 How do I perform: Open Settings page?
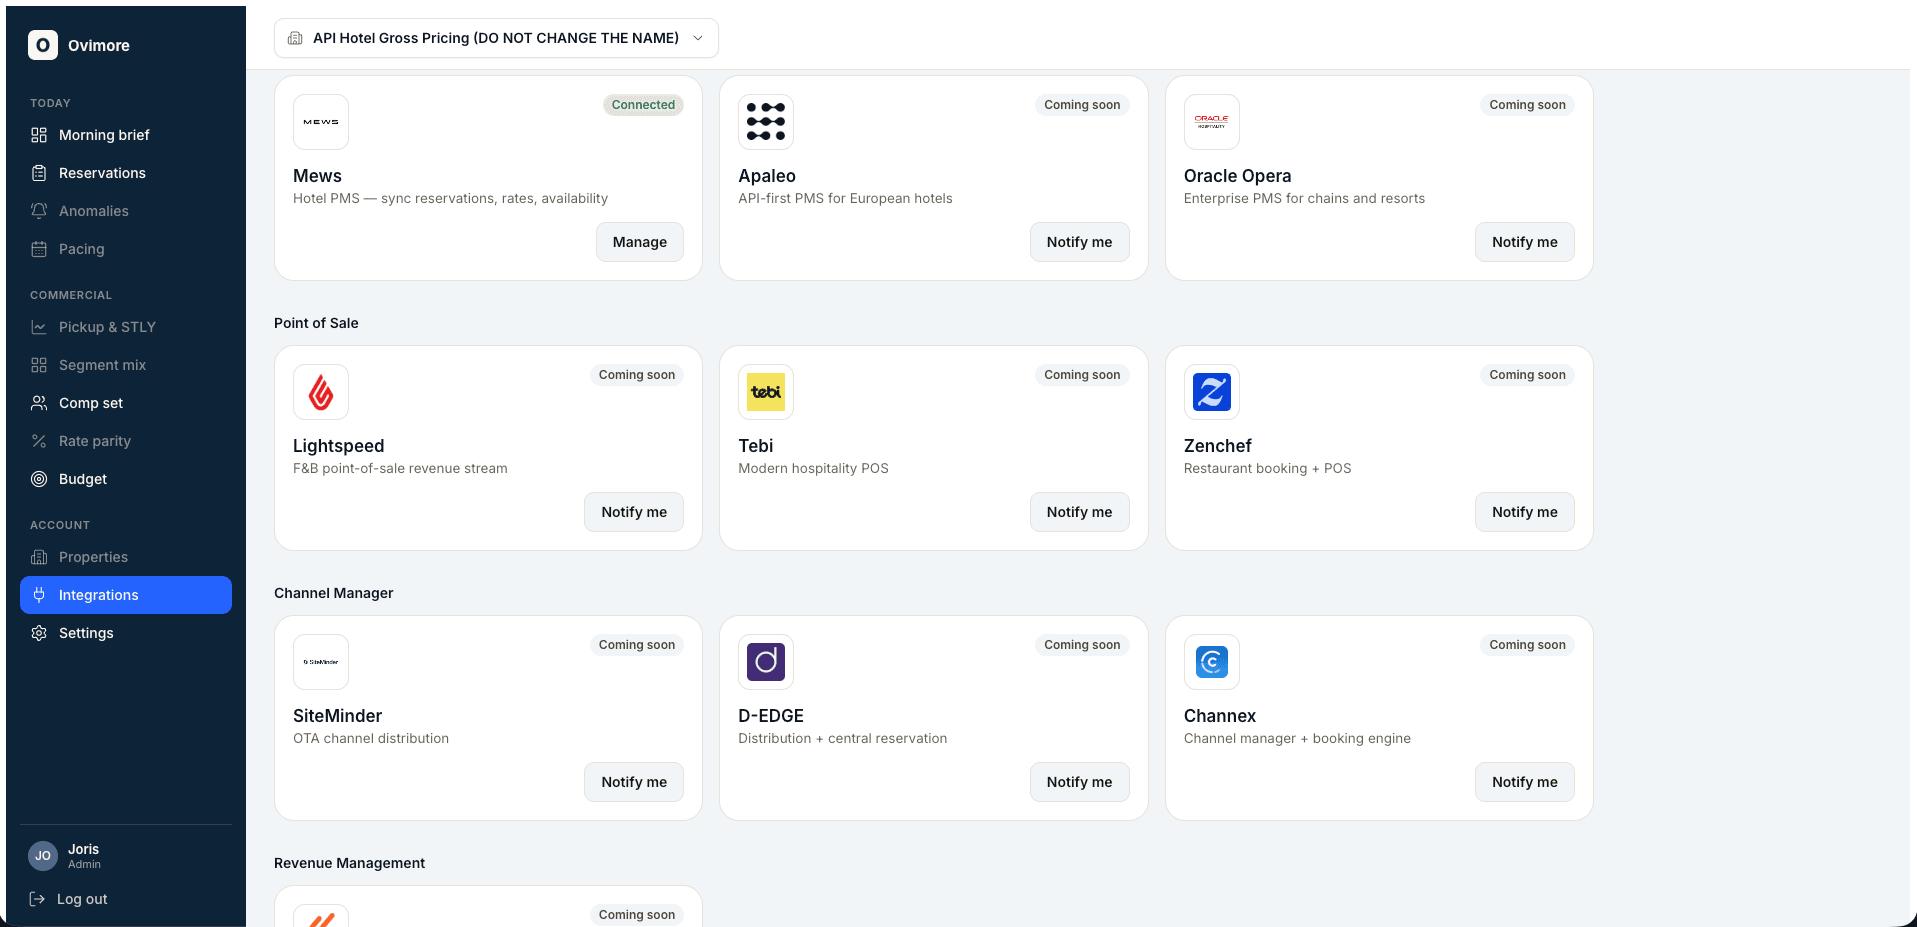click(126, 633)
